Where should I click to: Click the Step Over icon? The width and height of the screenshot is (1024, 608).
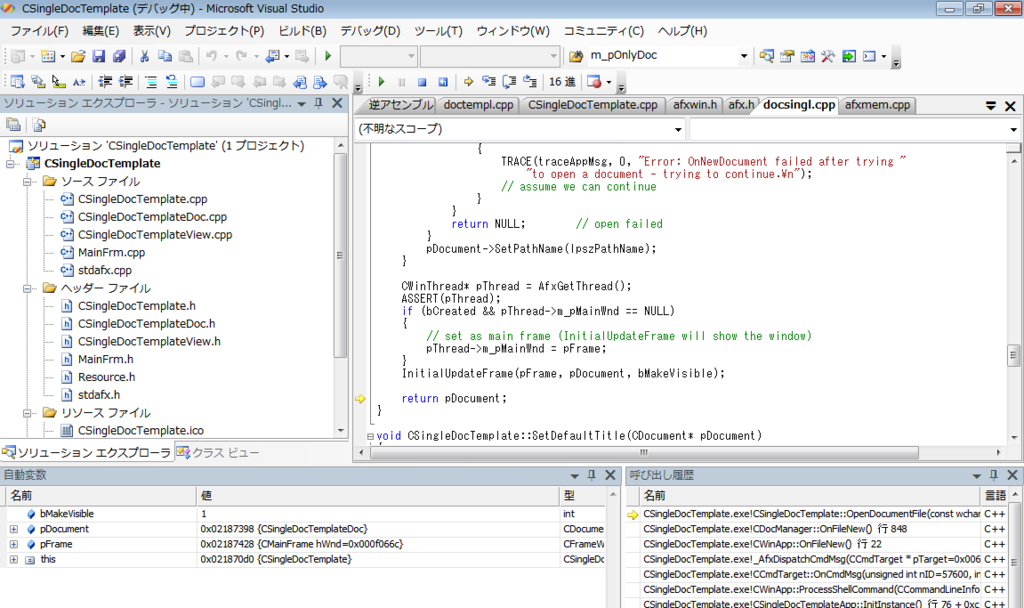tap(509, 82)
